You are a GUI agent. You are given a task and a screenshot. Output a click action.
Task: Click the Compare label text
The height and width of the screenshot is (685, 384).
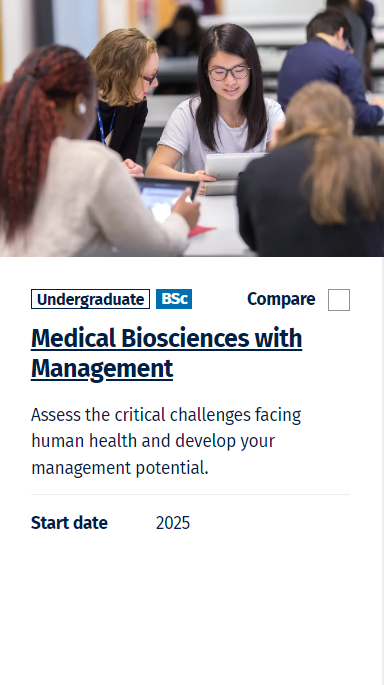click(x=281, y=299)
